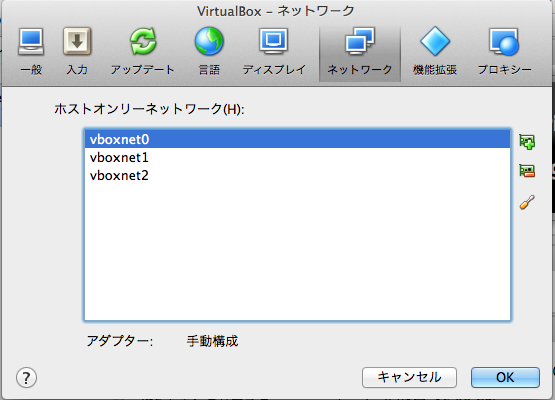Open the アップデート (Update) preferences tab
555x400 pixels.
click(143, 52)
